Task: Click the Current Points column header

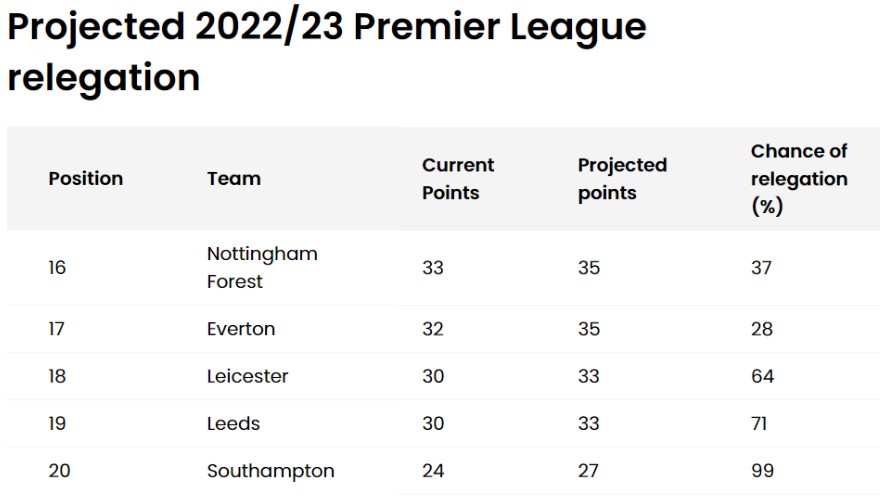Action: 458,178
